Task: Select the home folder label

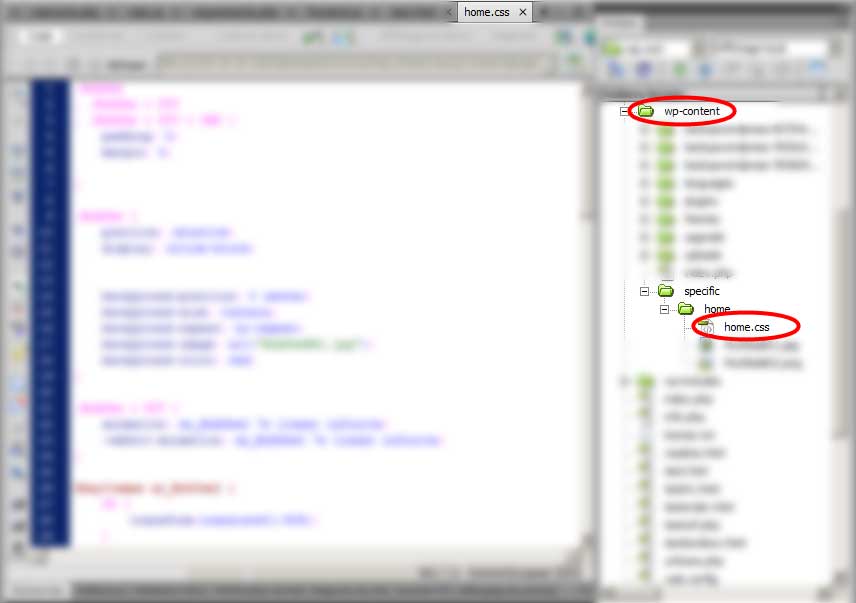Action: tap(717, 309)
